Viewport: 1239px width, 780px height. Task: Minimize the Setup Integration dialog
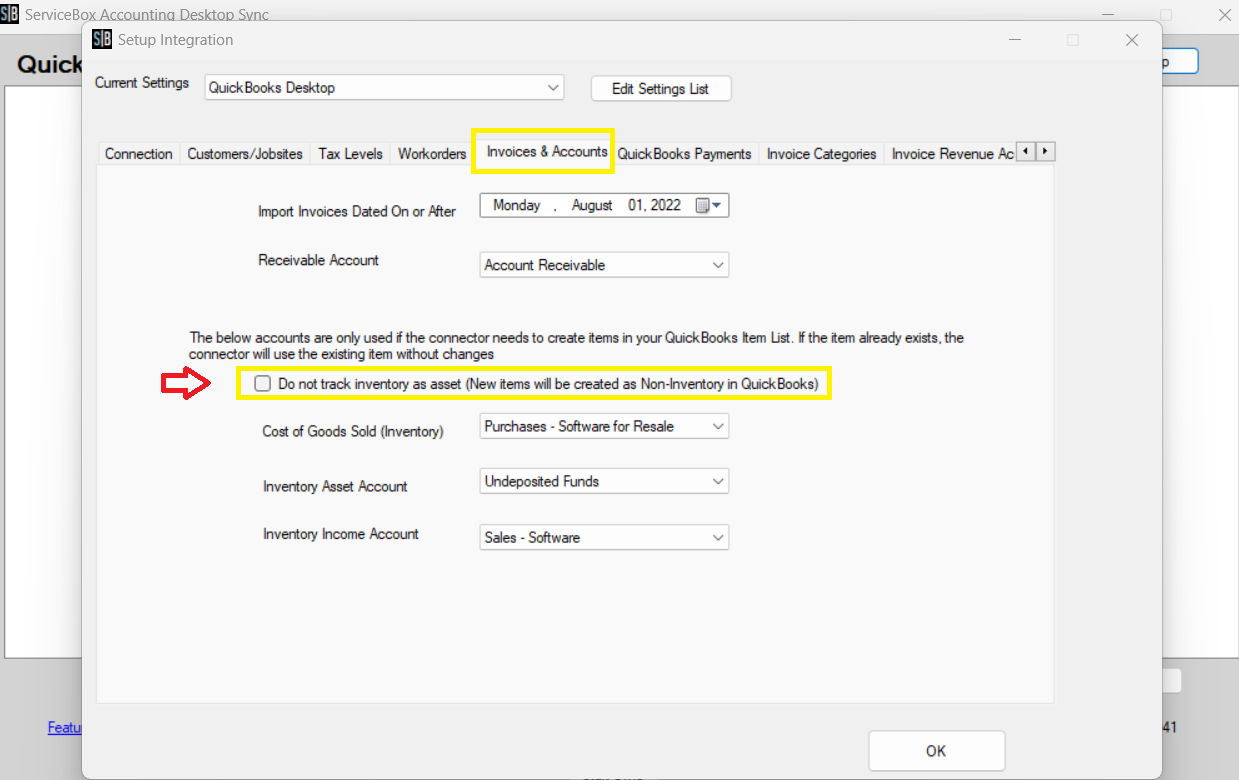[x=1014, y=40]
